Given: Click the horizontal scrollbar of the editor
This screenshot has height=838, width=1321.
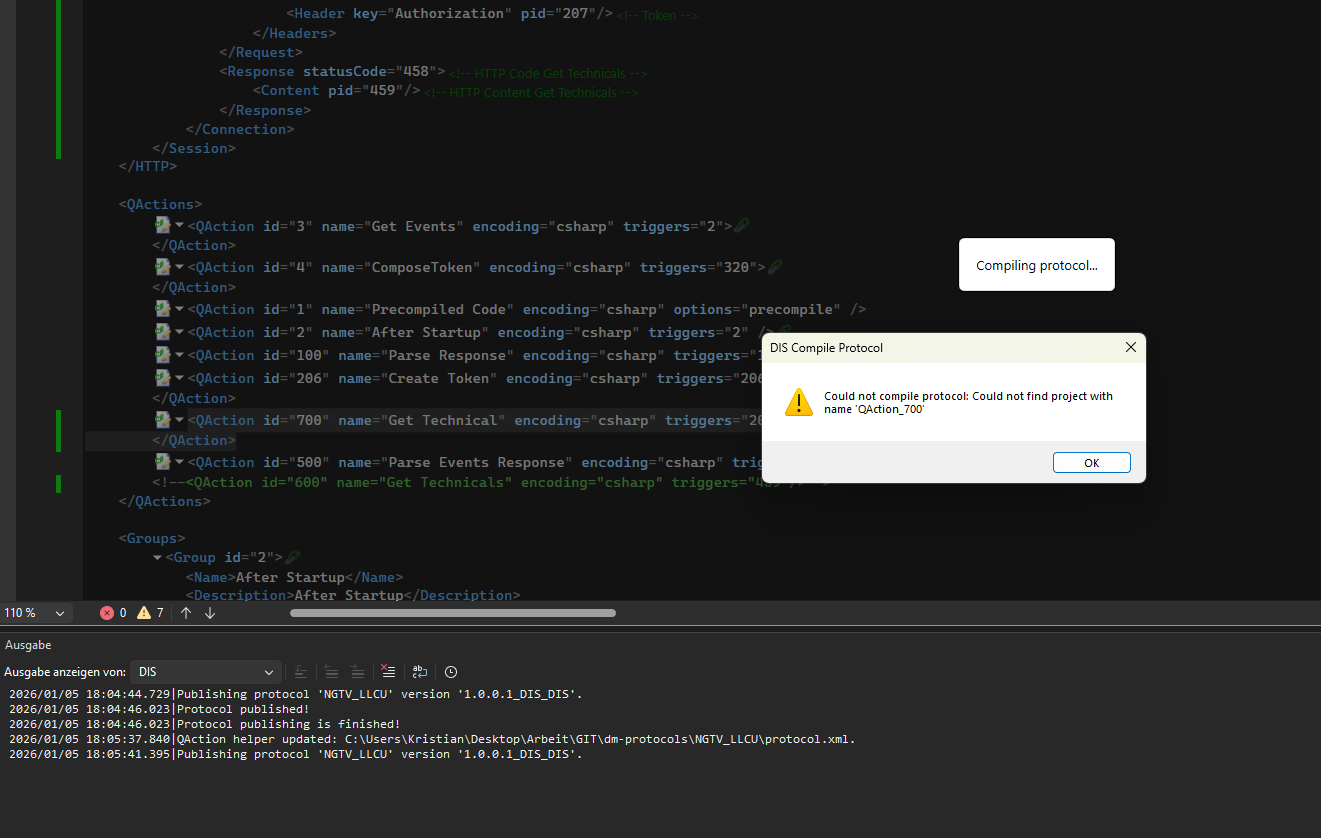Looking at the screenshot, I should pos(452,613).
